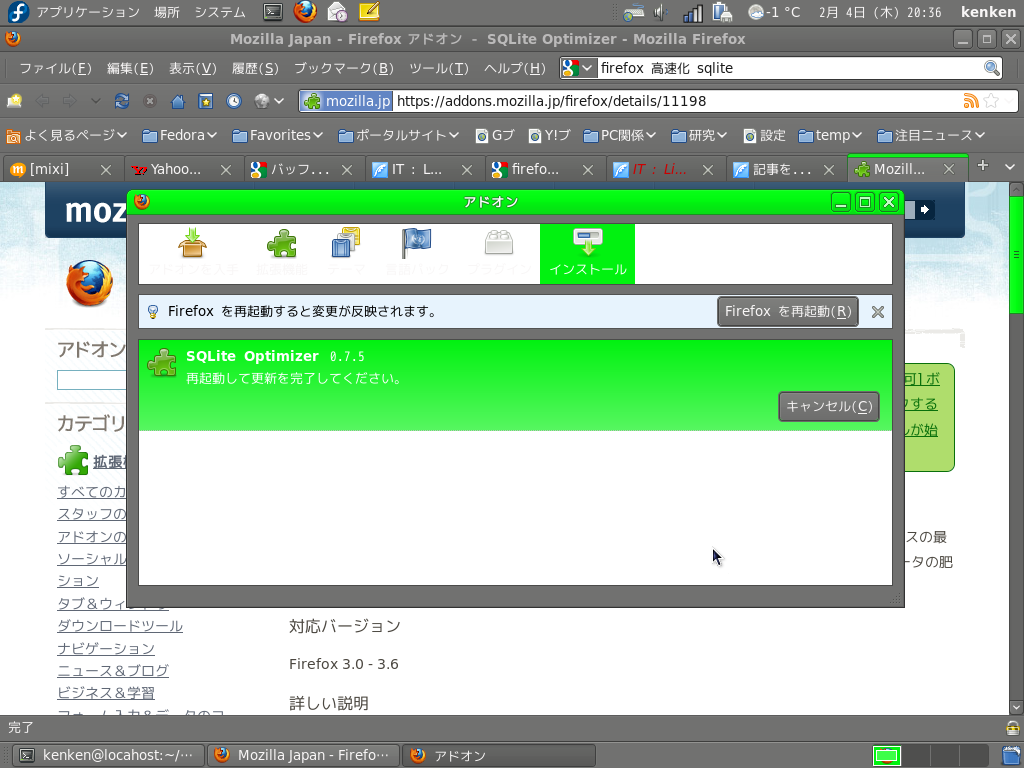Open the テーマ panel icon
This screenshot has height=768, width=1024.
[343, 243]
